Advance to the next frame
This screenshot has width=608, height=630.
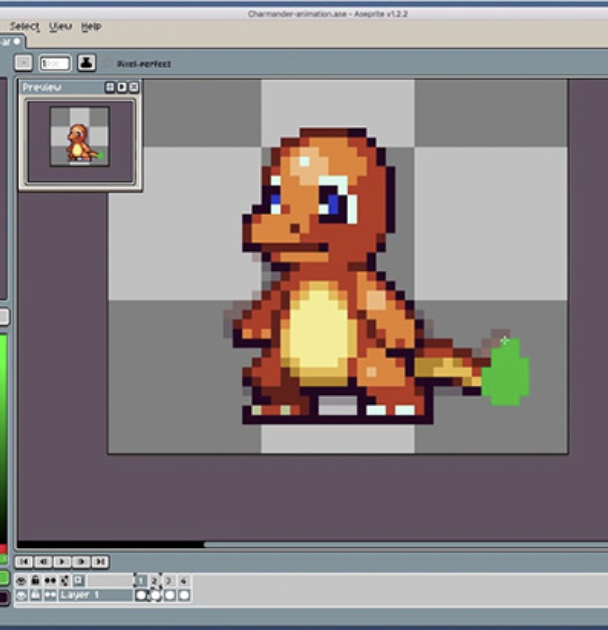coord(81,562)
